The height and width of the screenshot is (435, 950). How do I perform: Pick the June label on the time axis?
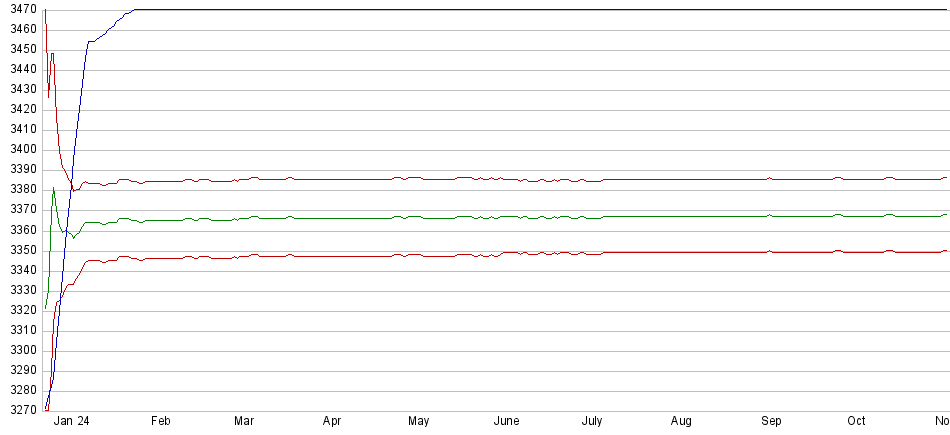[x=506, y=422]
